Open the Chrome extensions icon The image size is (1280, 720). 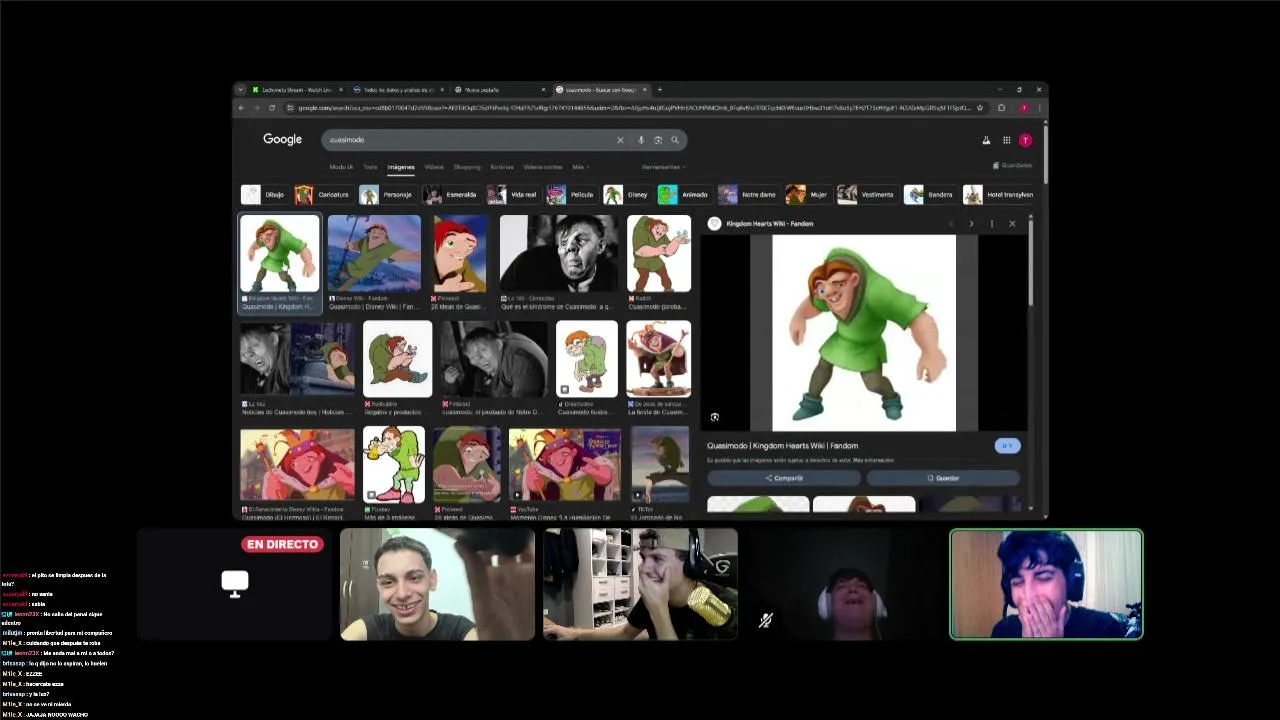pyautogui.click(x=1001, y=108)
